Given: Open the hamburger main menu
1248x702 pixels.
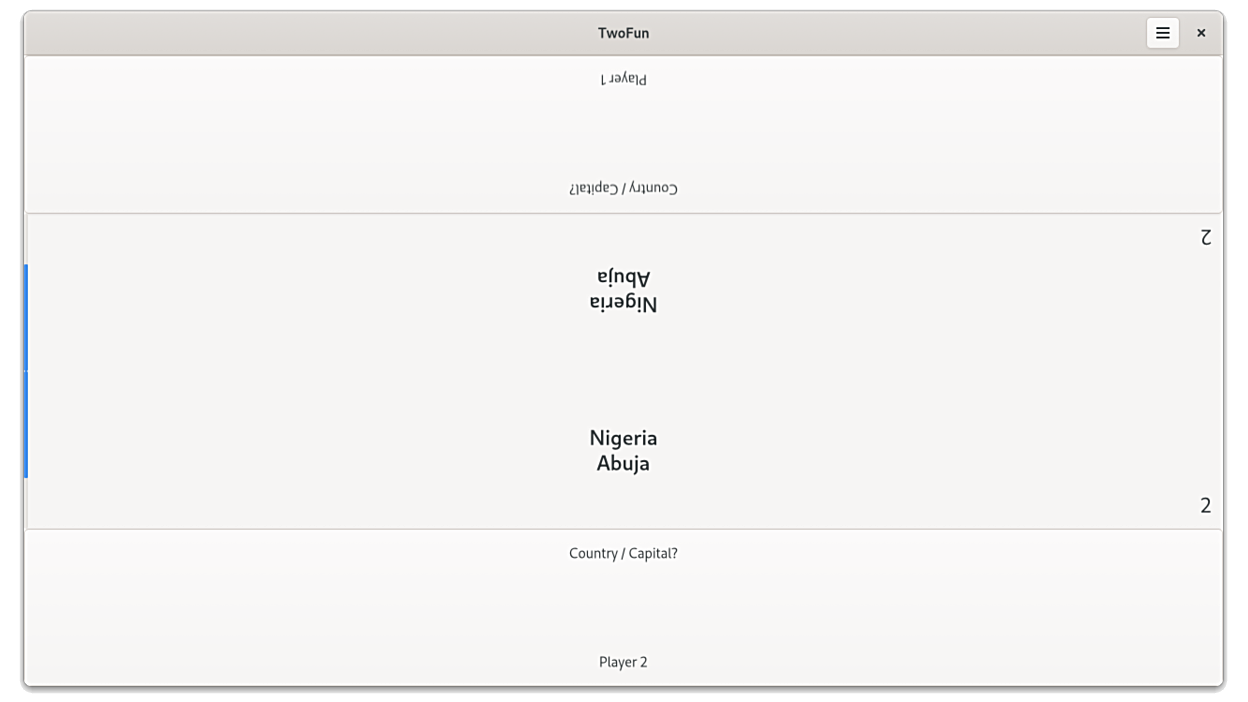Looking at the screenshot, I should pos(1162,33).
